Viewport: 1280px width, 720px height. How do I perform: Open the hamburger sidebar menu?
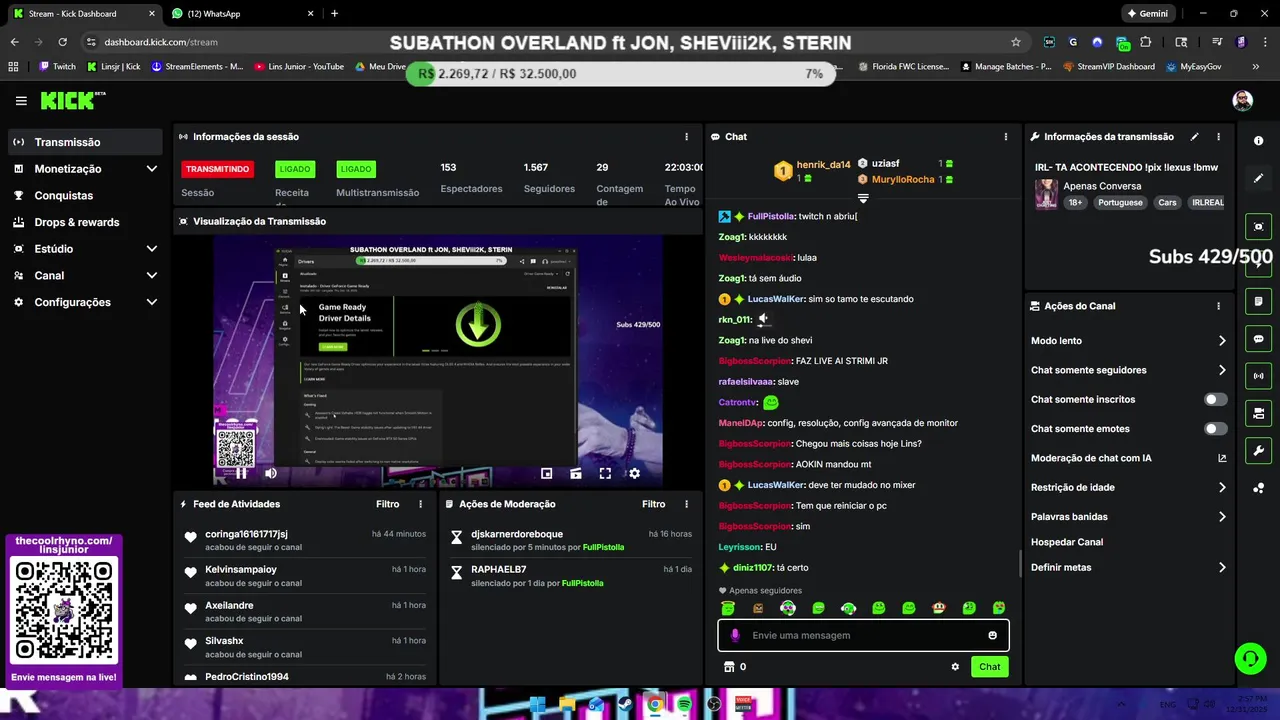tap(21, 101)
